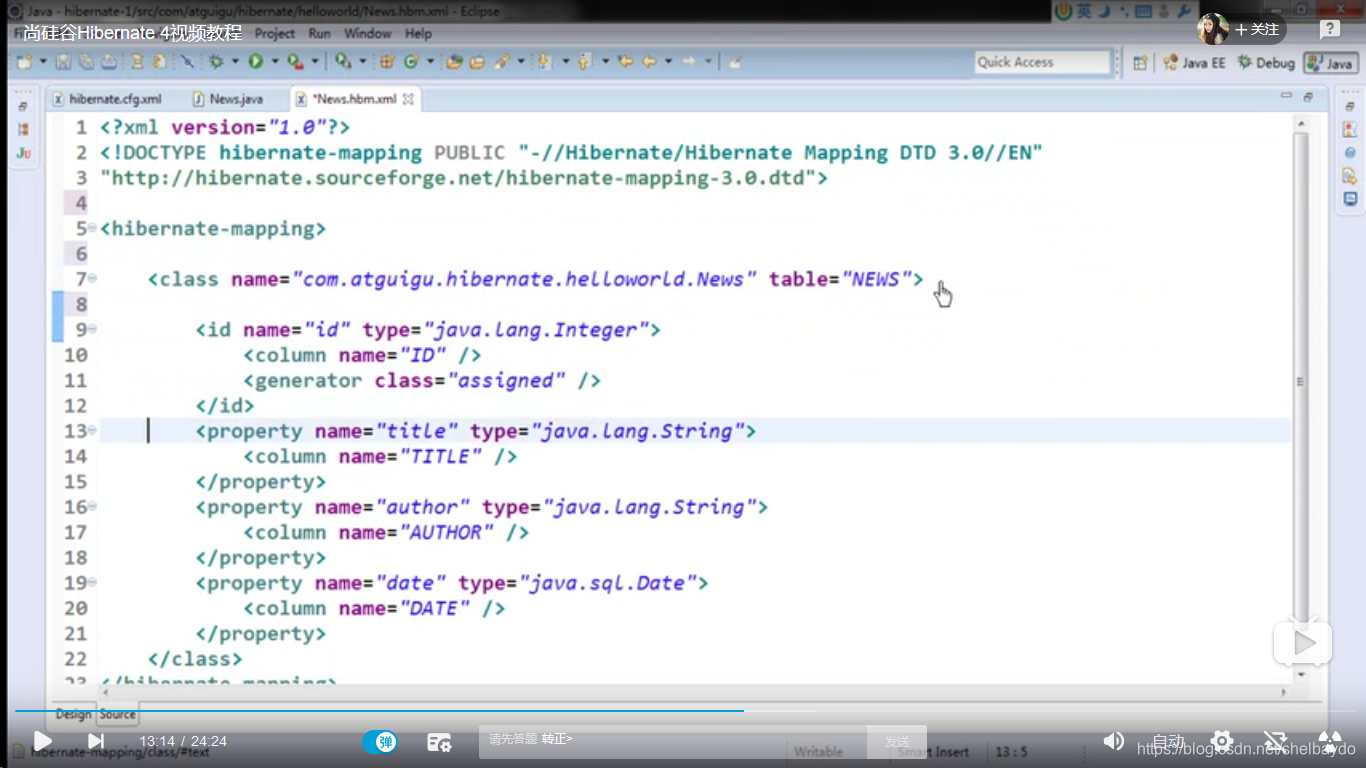Select the Java perspective button
The image size is (1366, 768).
pos(1331,62)
